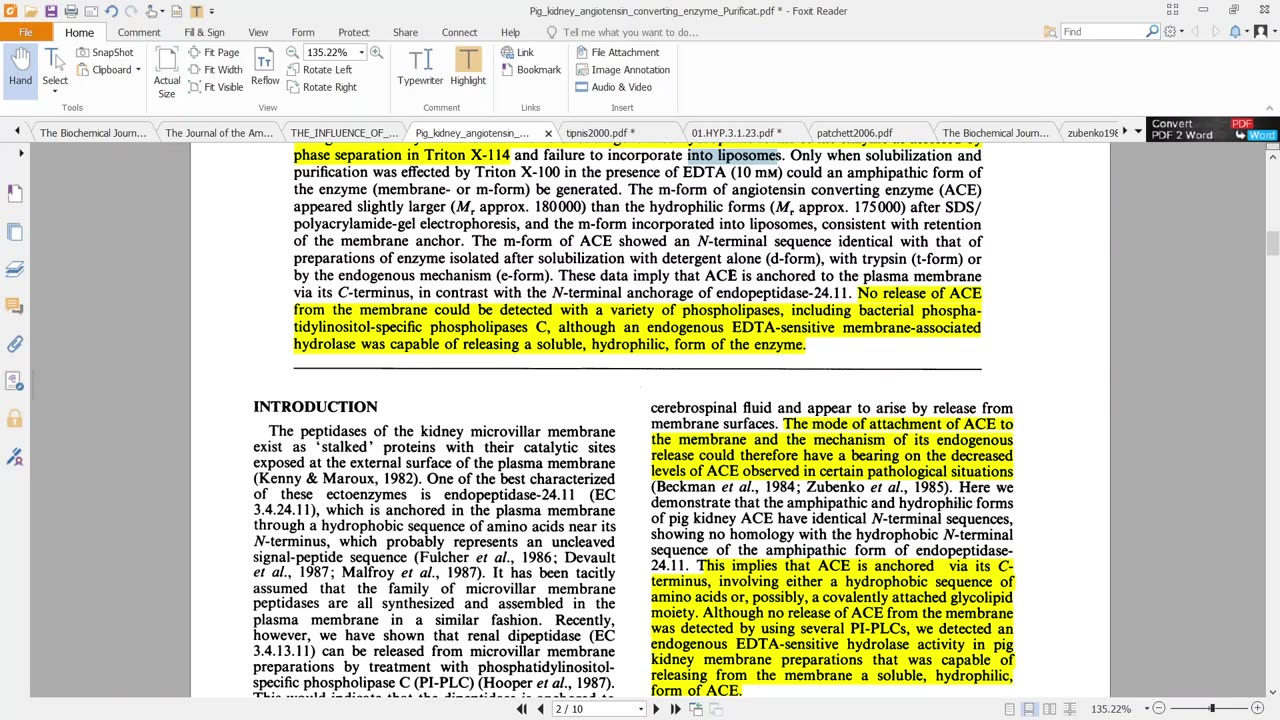Image resolution: width=1280 pixels, height=720 pixels.
Task: Add a Bookmark
Action: 530,70
